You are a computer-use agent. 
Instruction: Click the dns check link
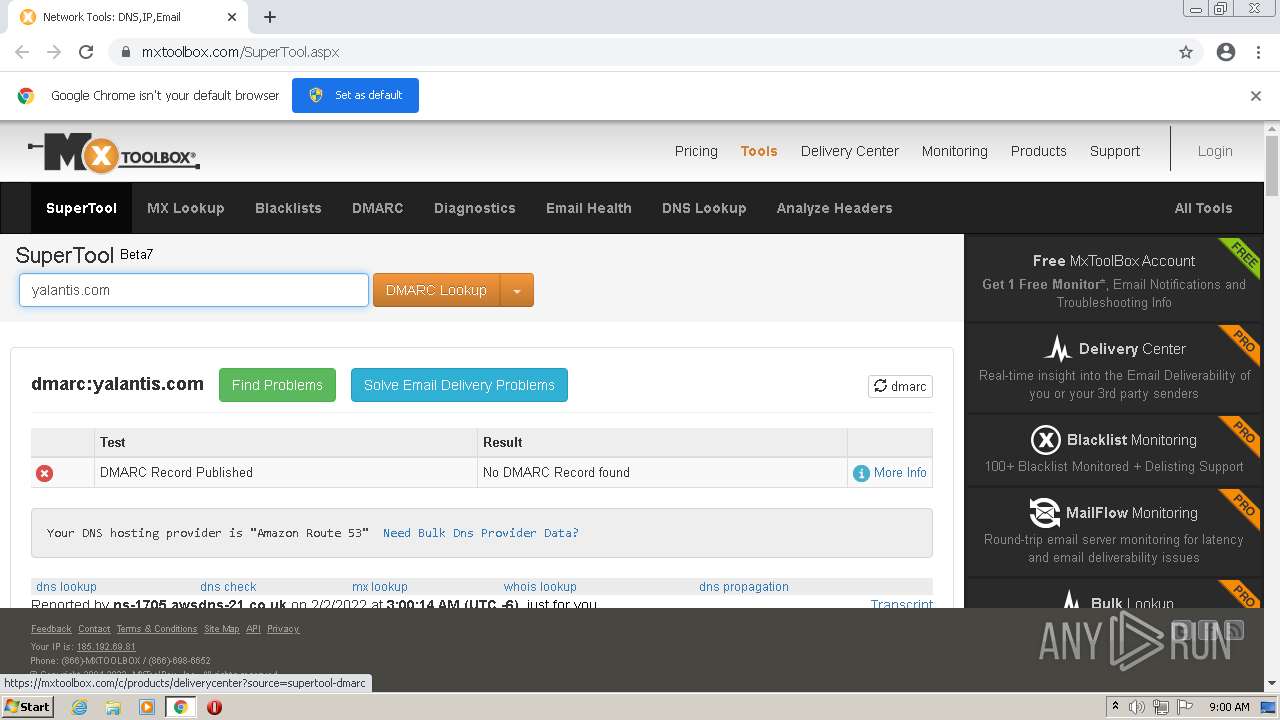tap(228, 587)
